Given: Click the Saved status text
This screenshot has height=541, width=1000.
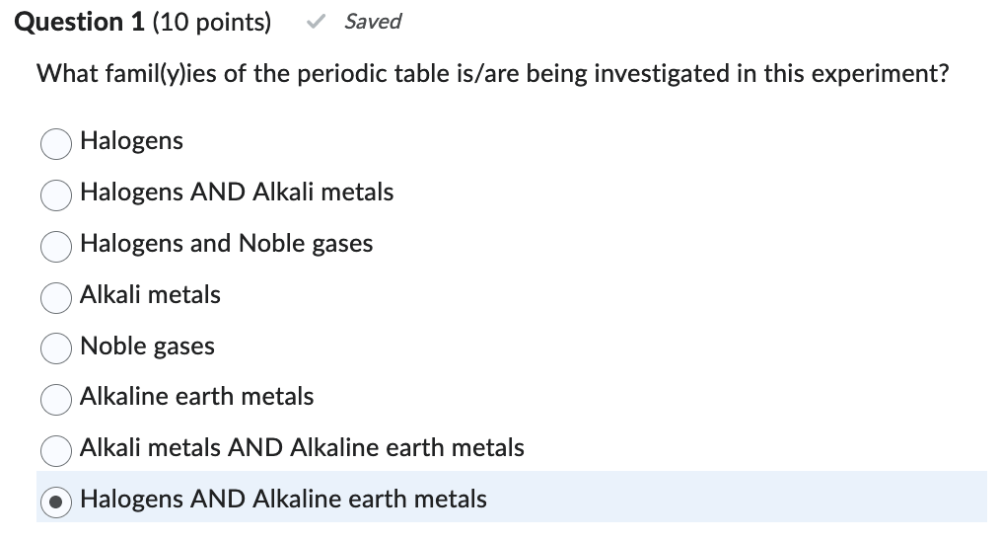Looking at the screenshot, I should 372,22.
